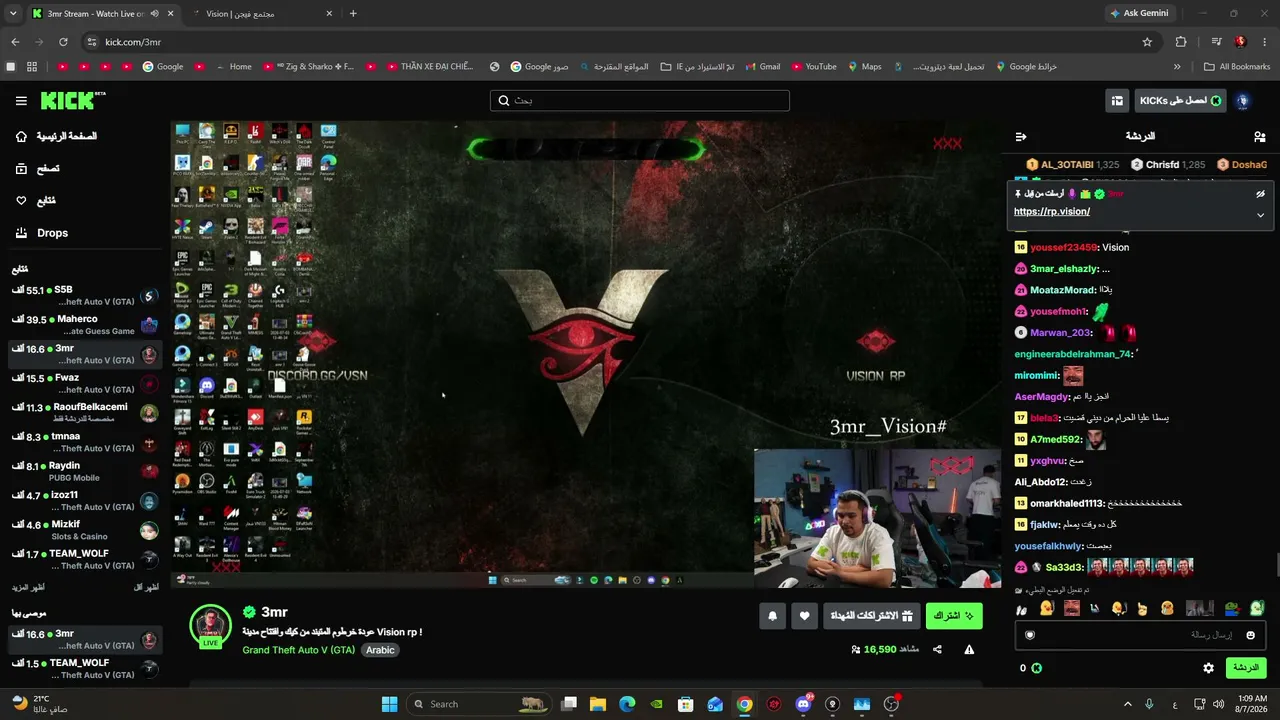Bookmark this page with the star icon

coord(1147,42)
